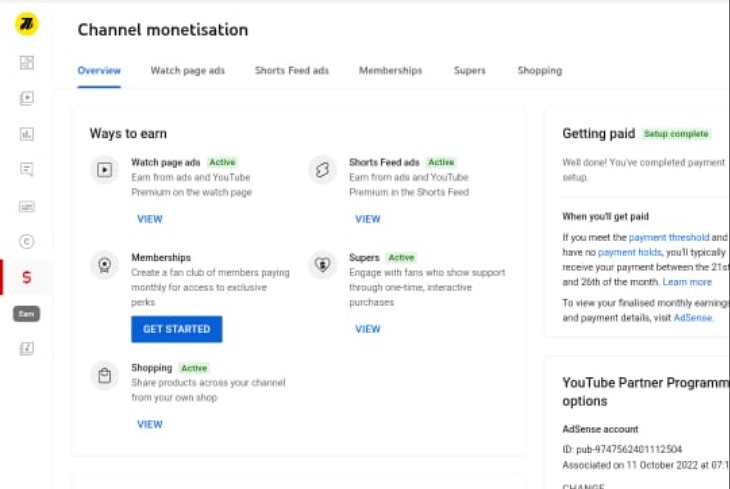Open the payment threshold link
730x489 pixels.
[x=669, y=237]
